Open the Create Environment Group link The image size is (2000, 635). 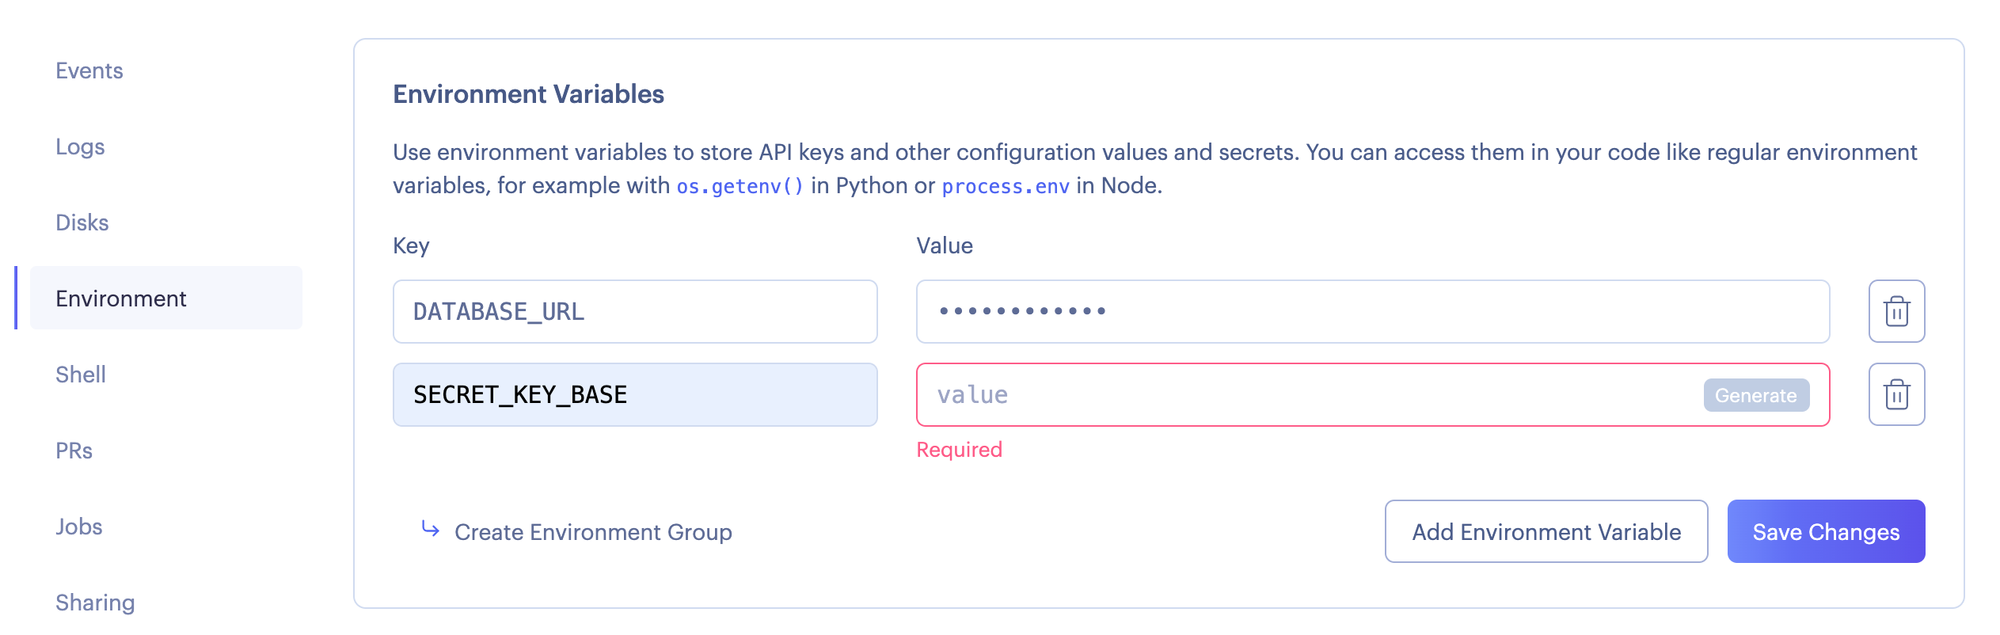(x=592, y=532)
